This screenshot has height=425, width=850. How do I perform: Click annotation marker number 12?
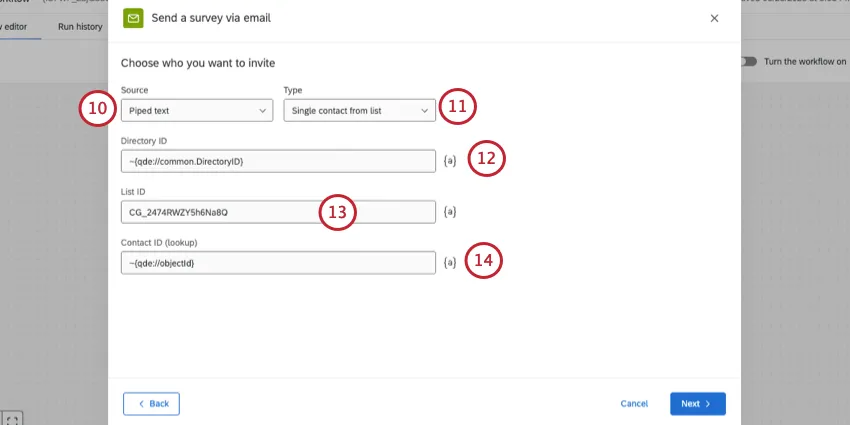pyautogui.click(x=488, y=158)
